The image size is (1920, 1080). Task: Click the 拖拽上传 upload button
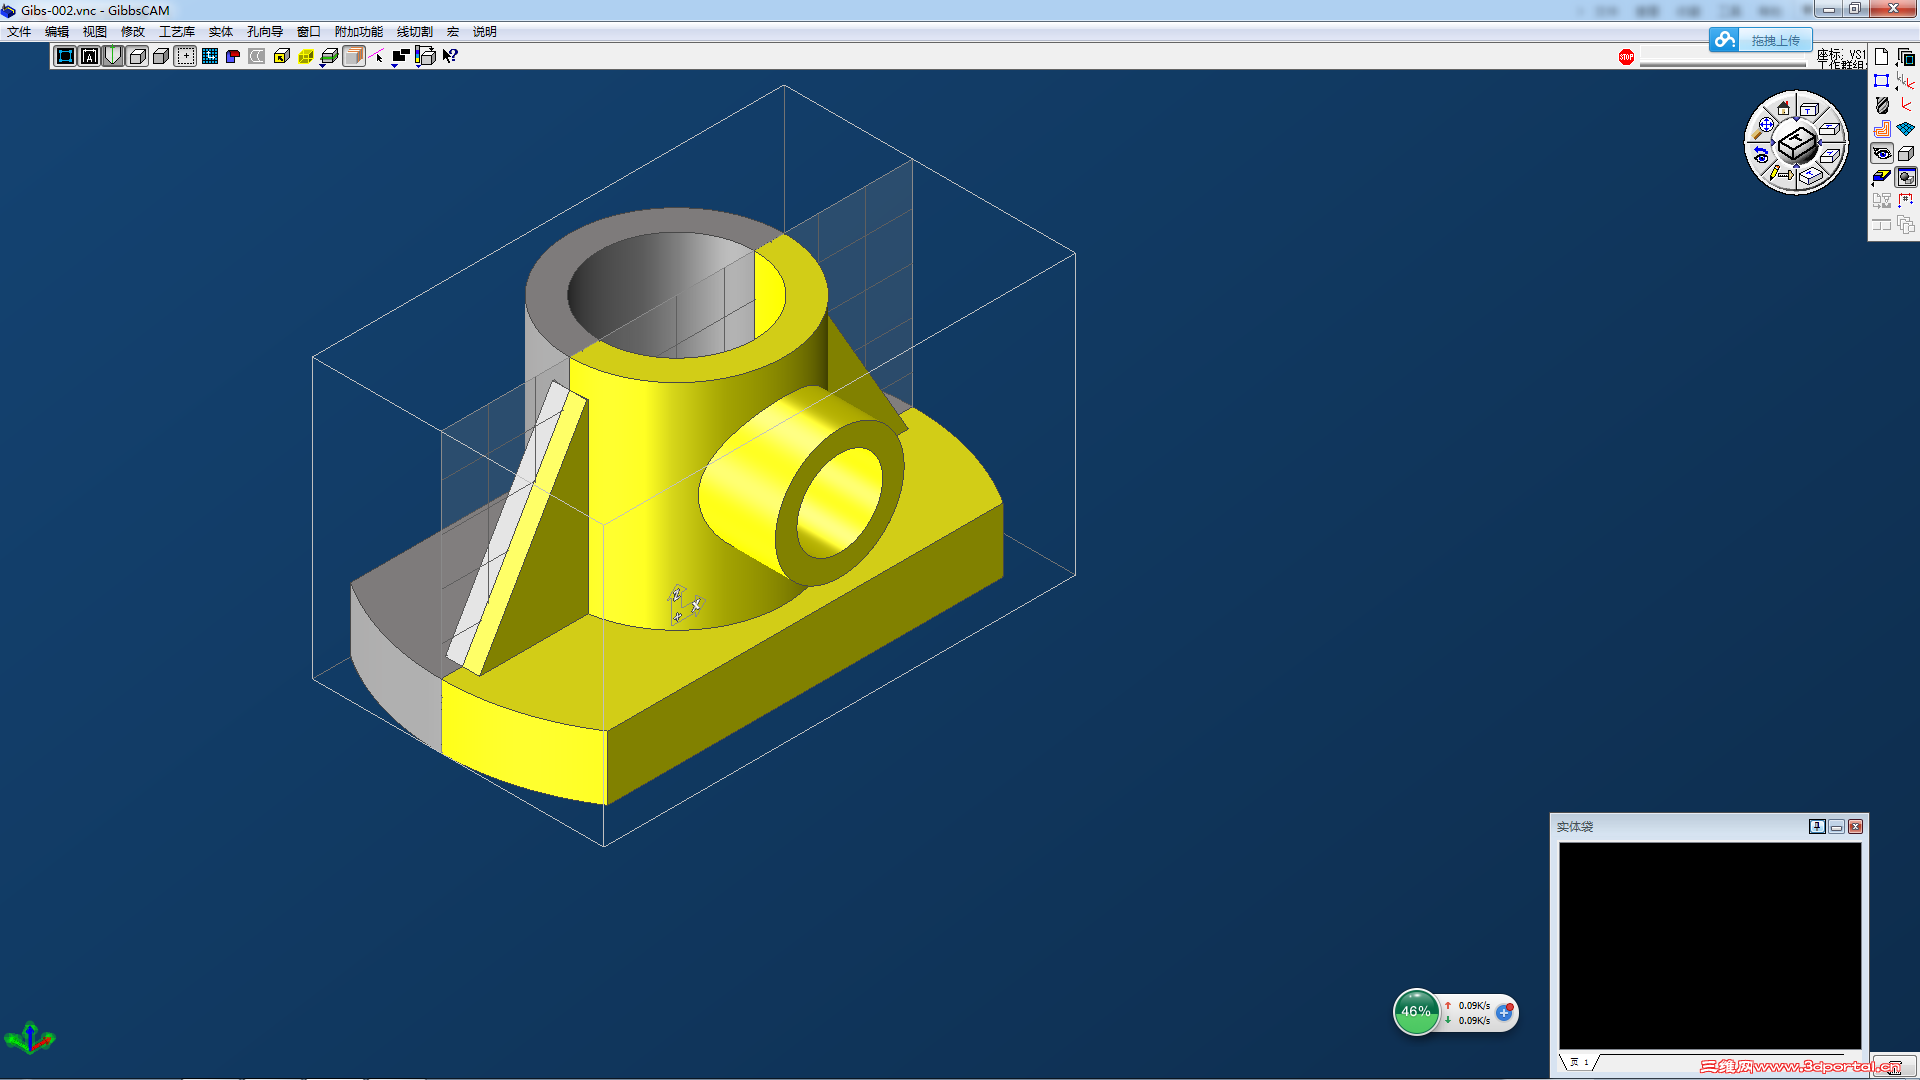[x=1761, y=40]
